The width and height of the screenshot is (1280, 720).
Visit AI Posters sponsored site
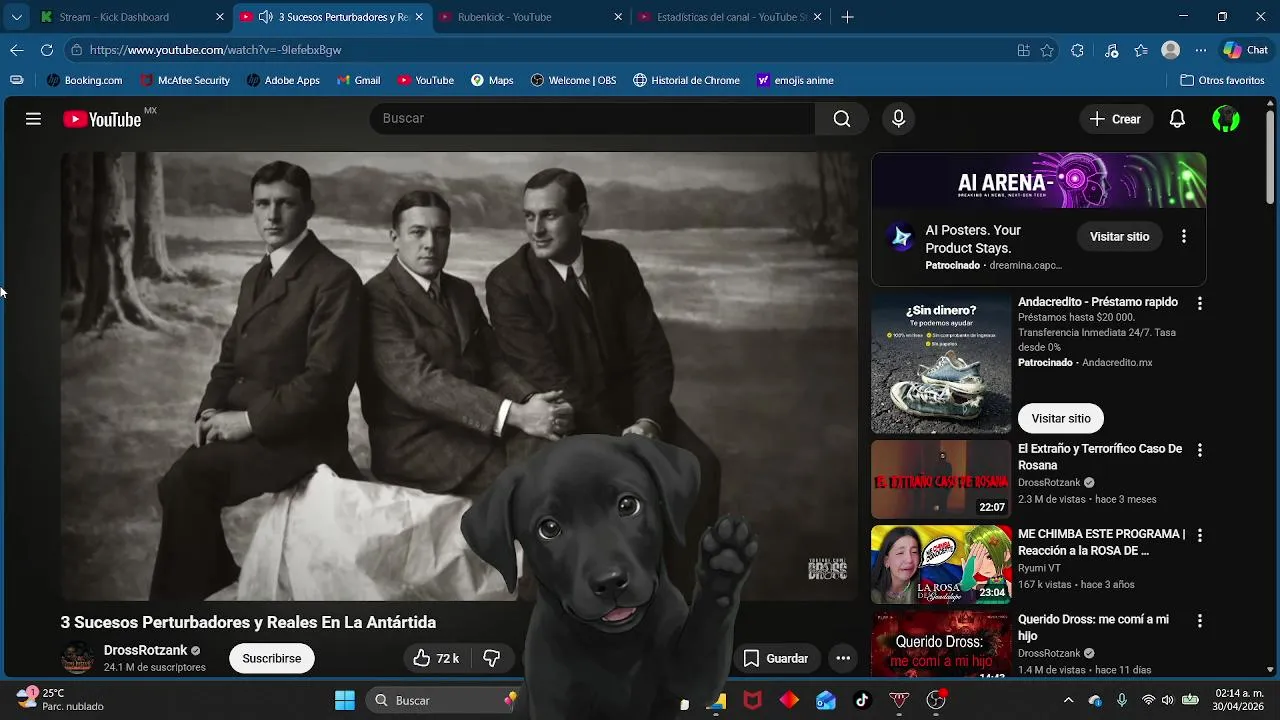click(1119, 237)
